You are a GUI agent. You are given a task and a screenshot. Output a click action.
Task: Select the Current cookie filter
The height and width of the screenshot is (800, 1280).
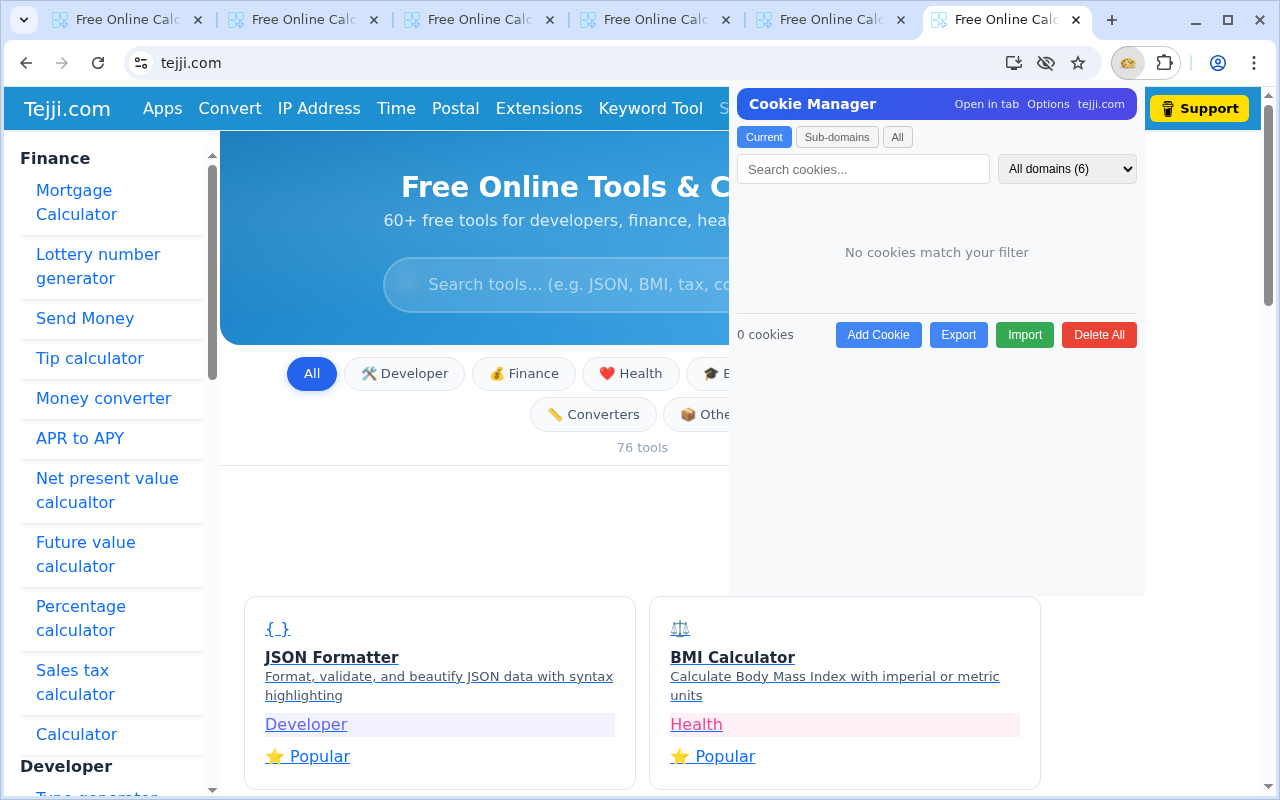tap(764, 137)
